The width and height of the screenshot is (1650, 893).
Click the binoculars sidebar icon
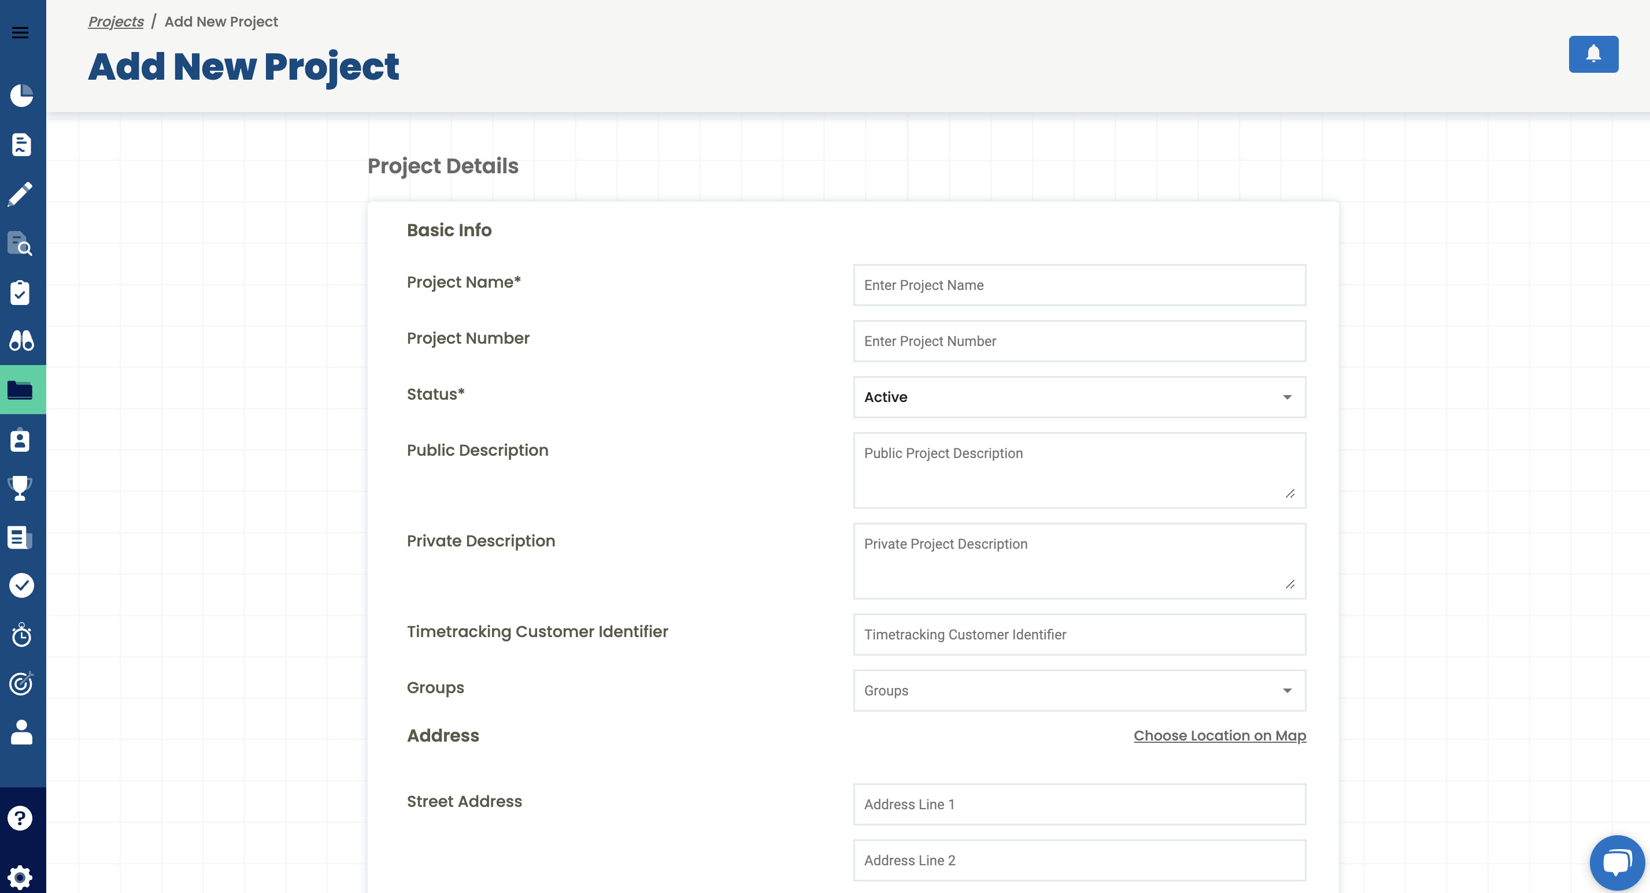coord(21,340)
